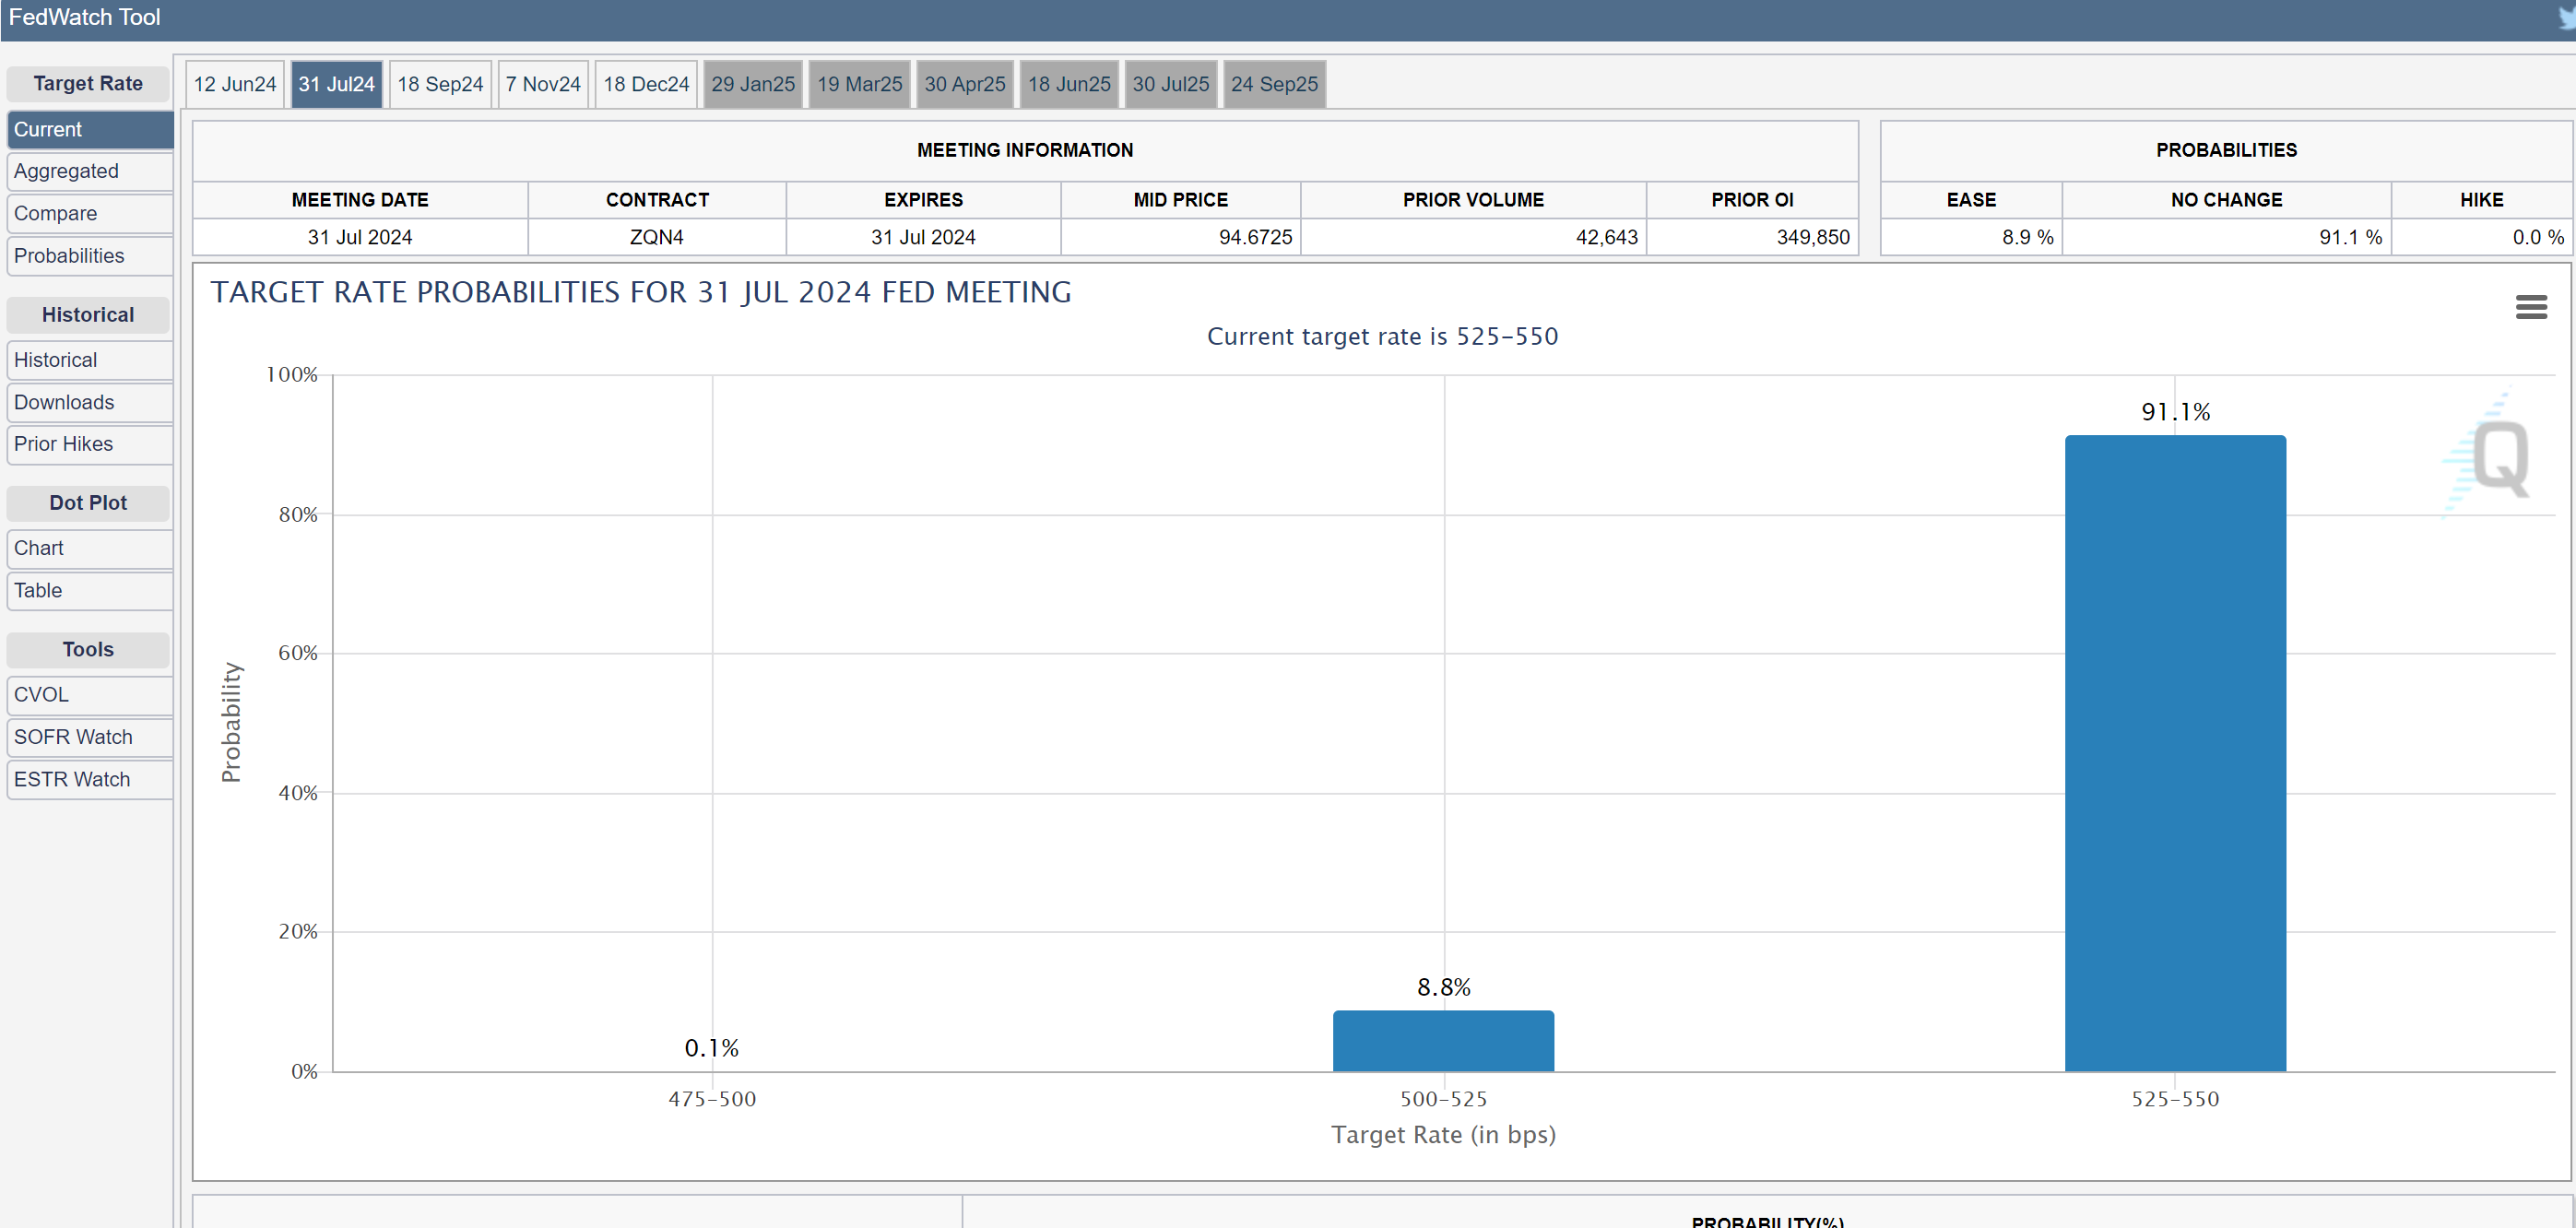Viewport: 2576px width, 1228px height.
Task: Select the 12 Jun24 meeting tab
Action: (x=235, y=84)
